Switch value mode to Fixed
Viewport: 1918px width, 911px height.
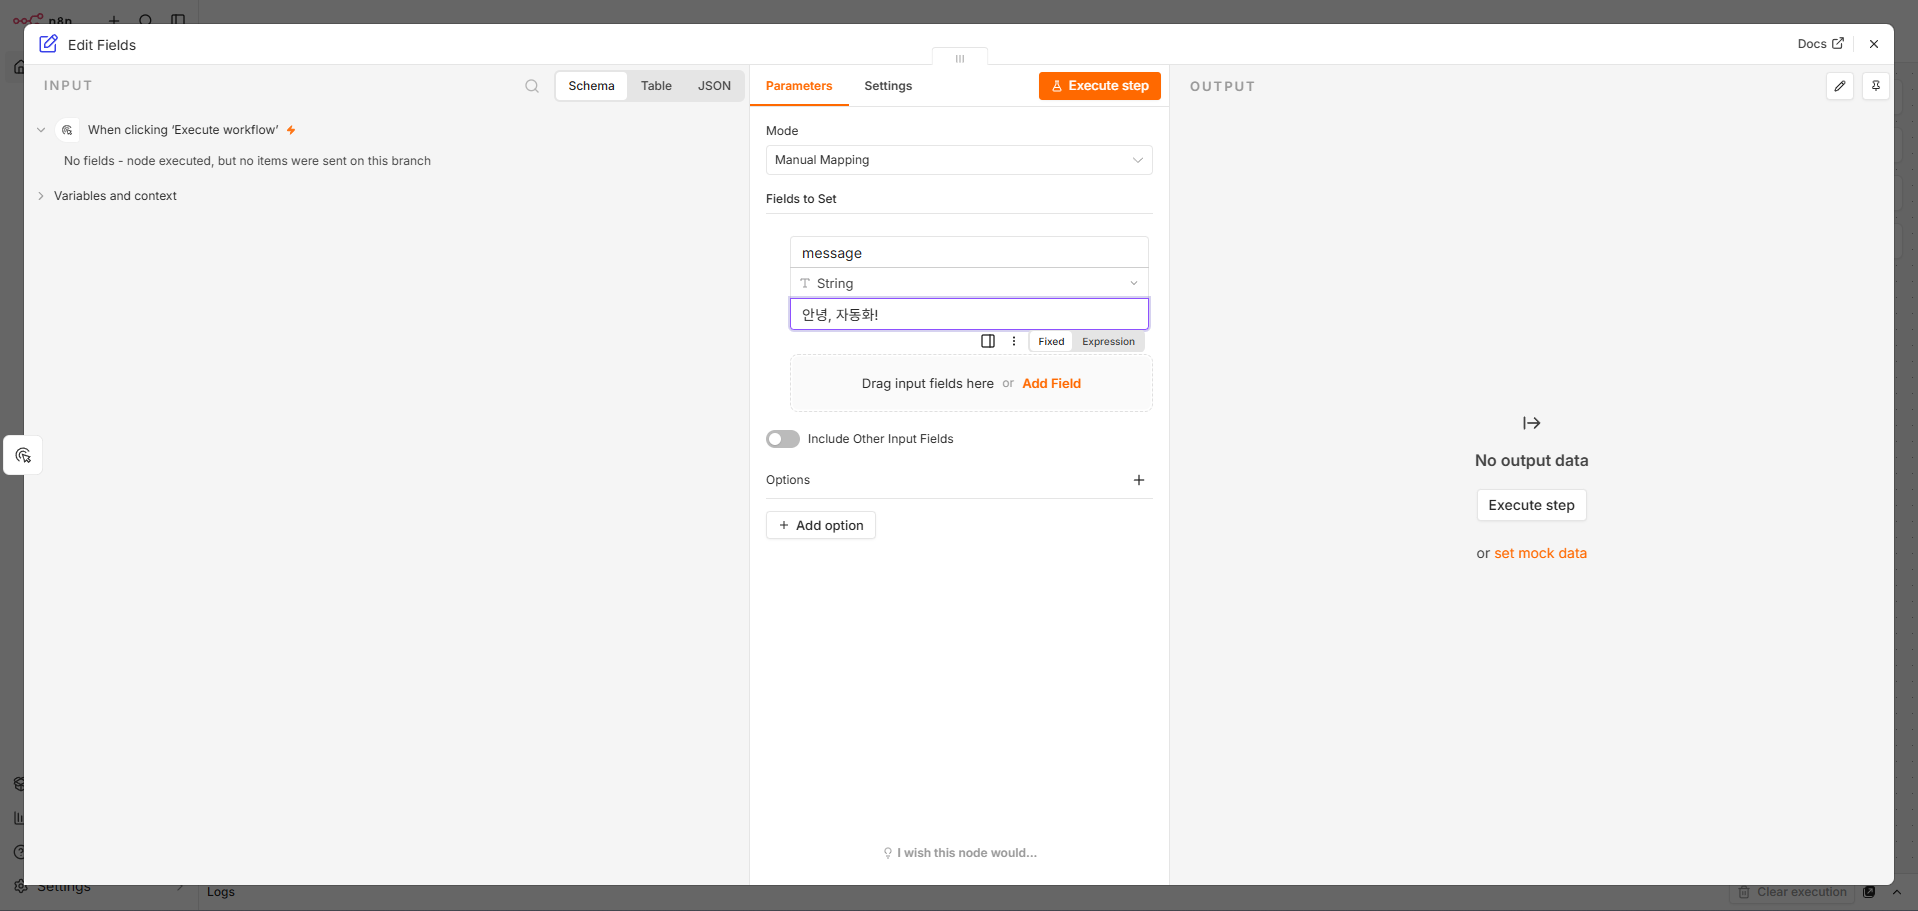pos(1051,341)
